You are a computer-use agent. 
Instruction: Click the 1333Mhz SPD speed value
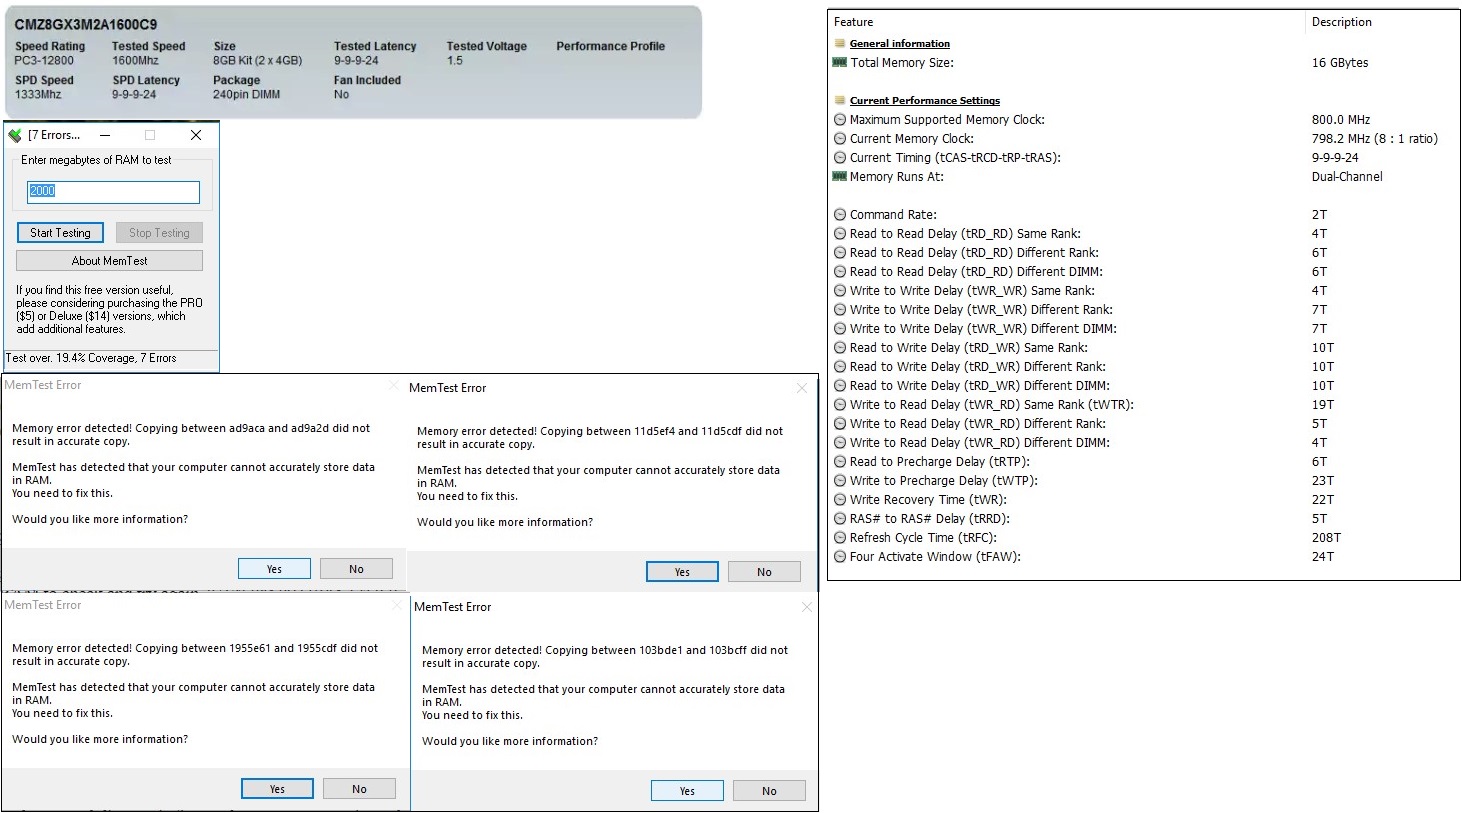pyautogui.click(x=38, y=94)
